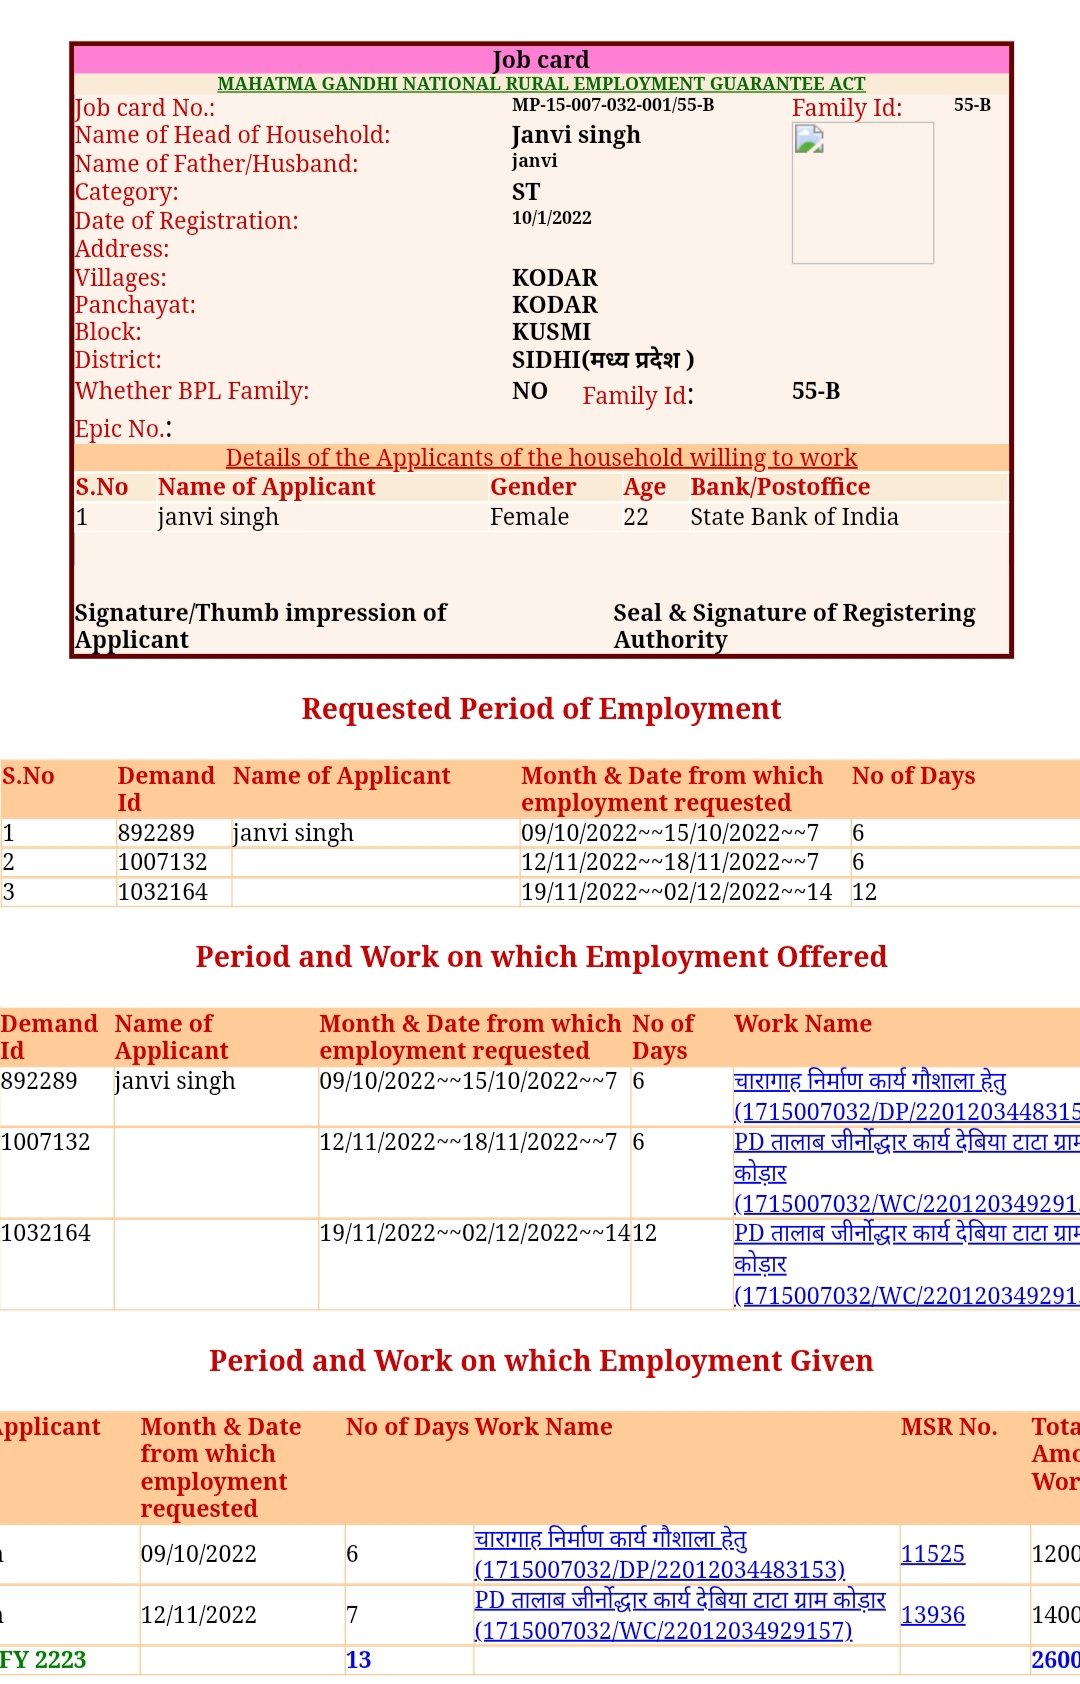Click the Mahatma Gandhi NREGA act heading
This screenshot has width=1080, height=1684.
click(x=541, y=84)
